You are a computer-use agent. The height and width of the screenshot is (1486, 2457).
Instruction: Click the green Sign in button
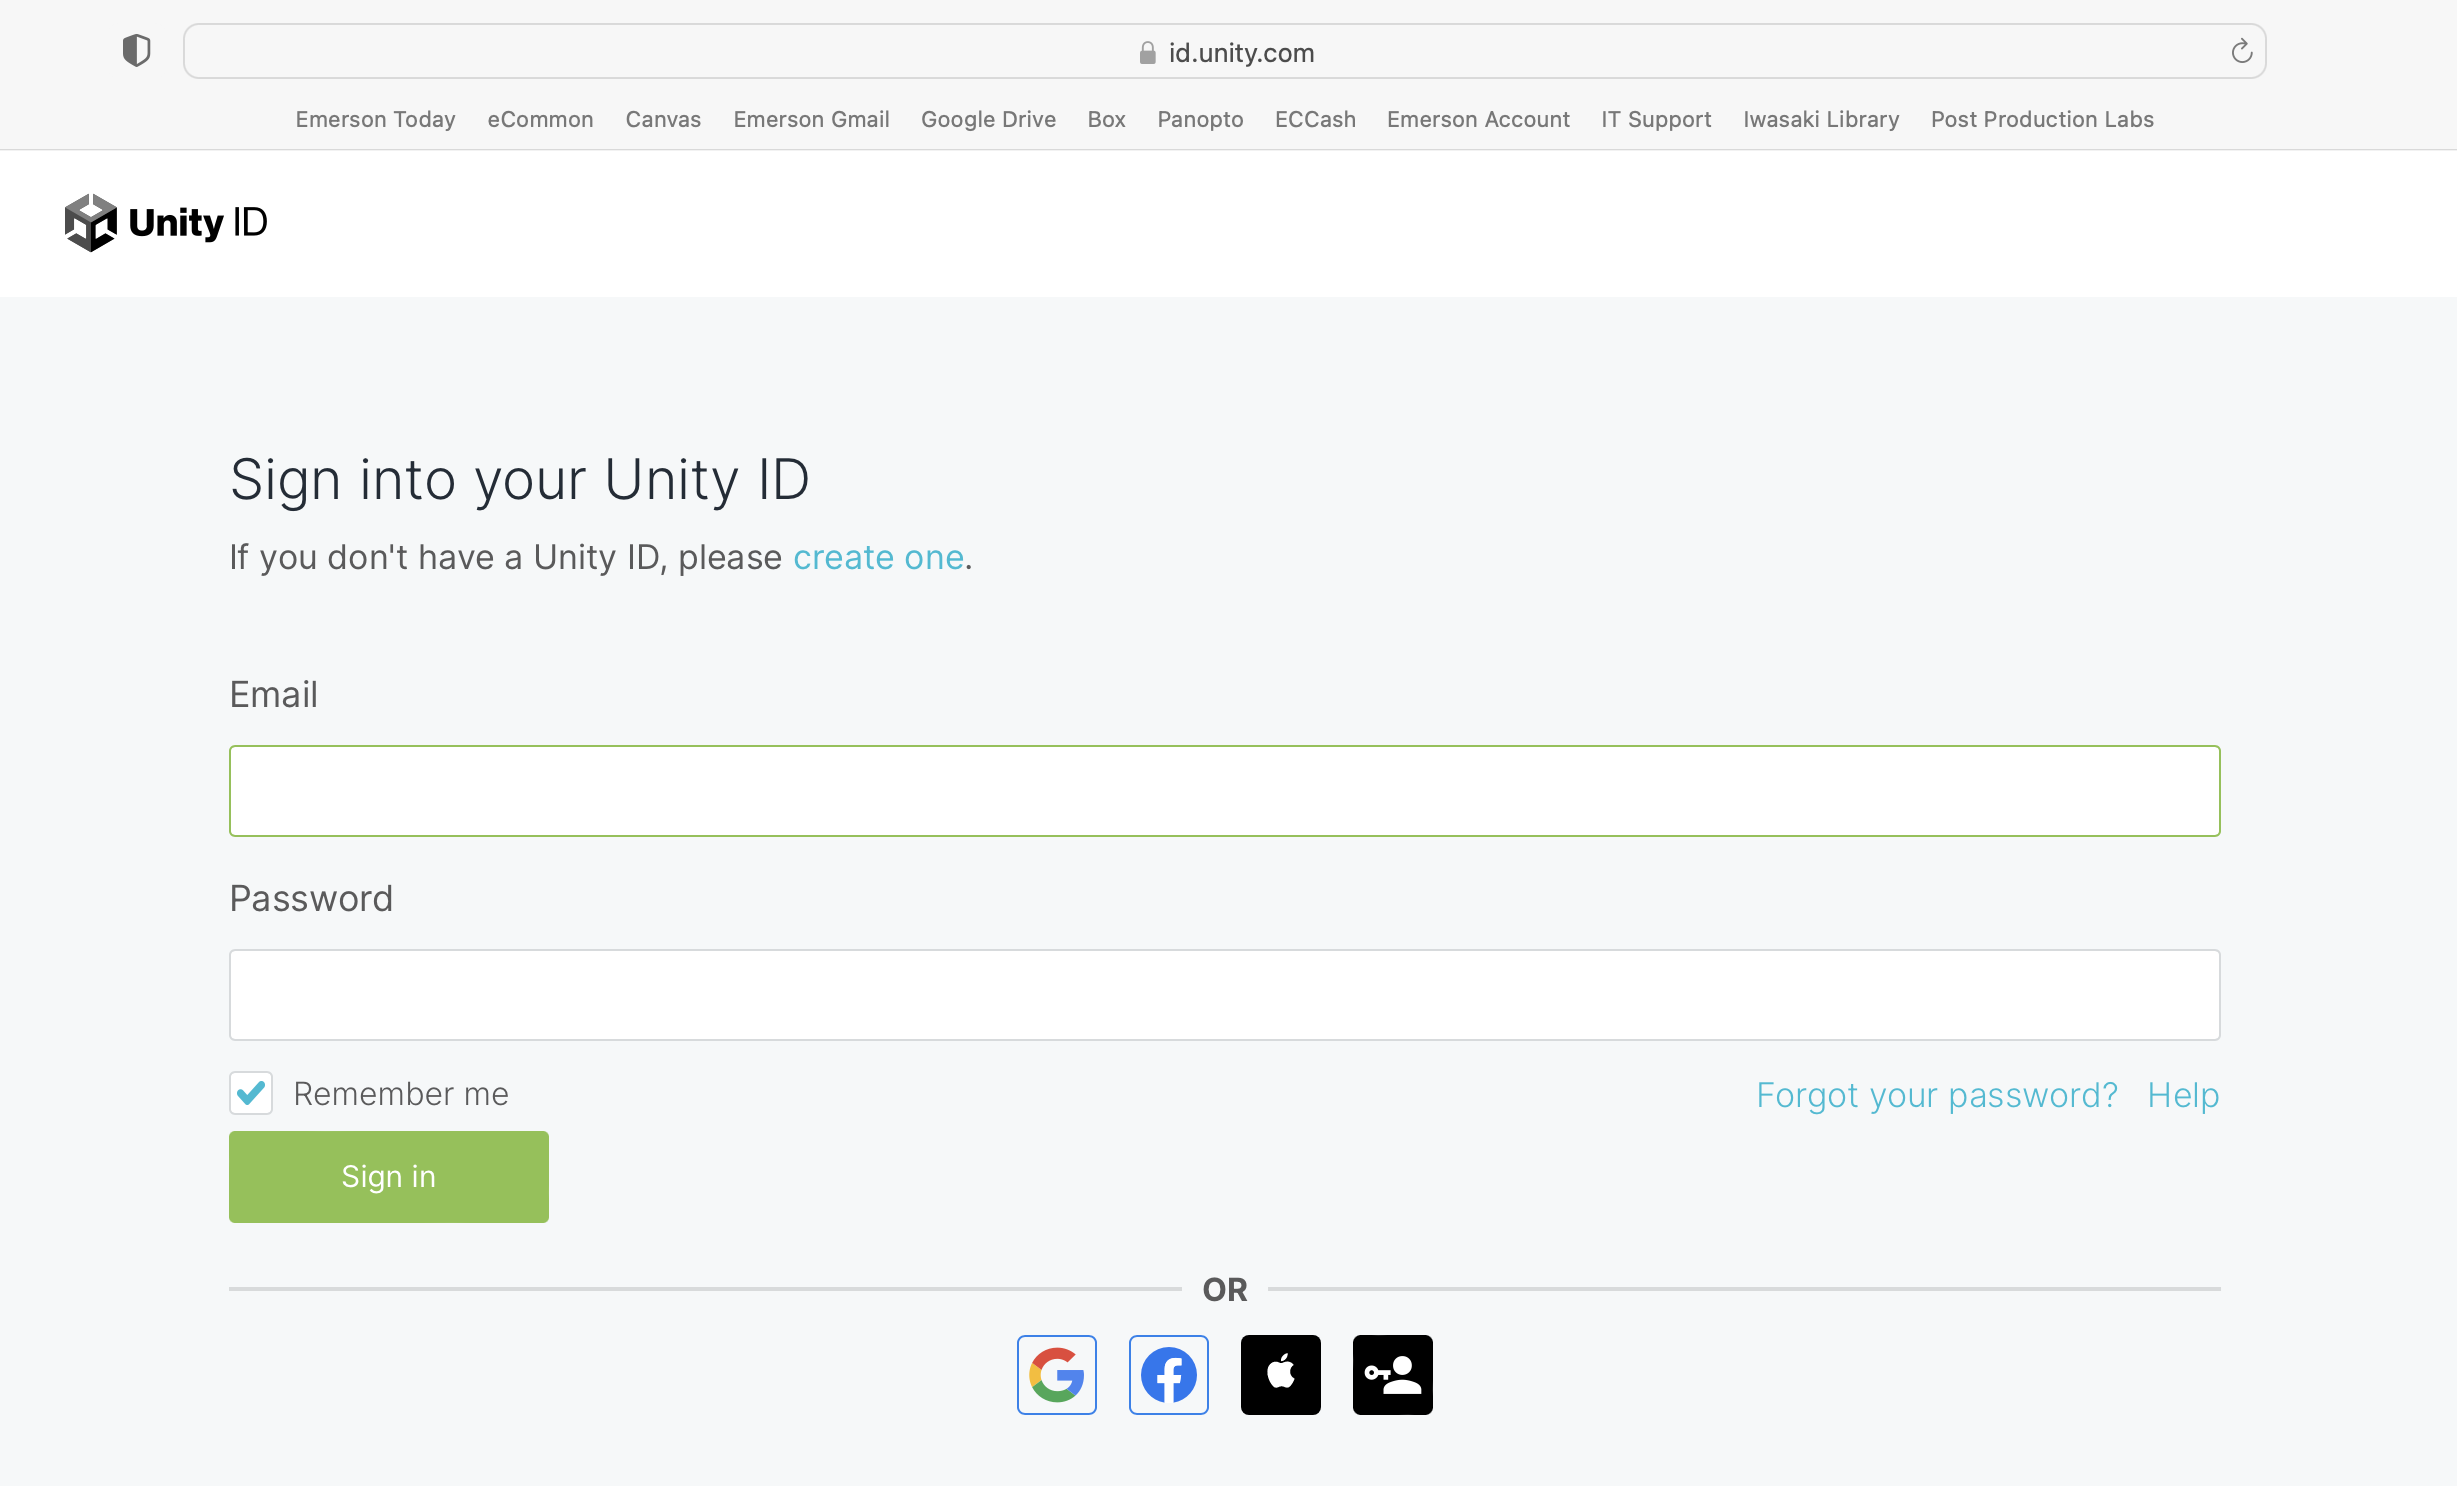coord(389,1177)
